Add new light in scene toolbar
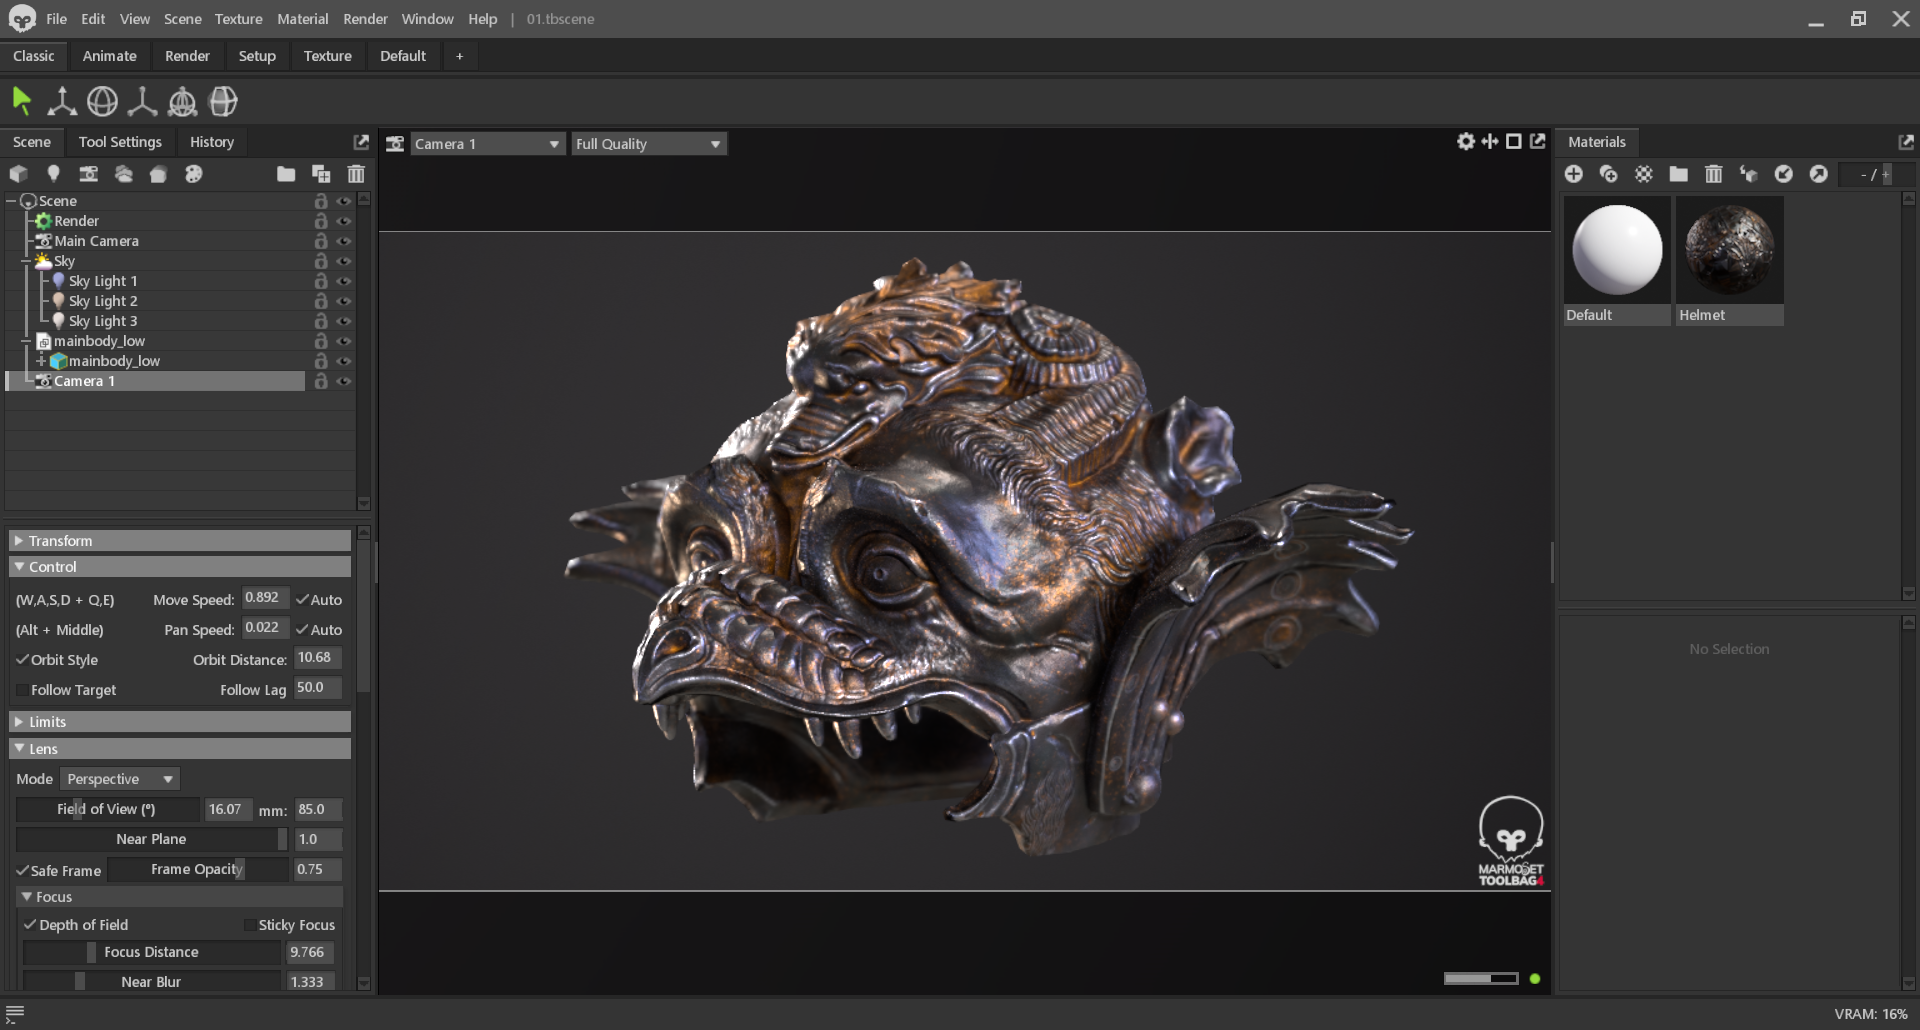This screenshot has height=1030, width=1920. (x=53, y=174)
